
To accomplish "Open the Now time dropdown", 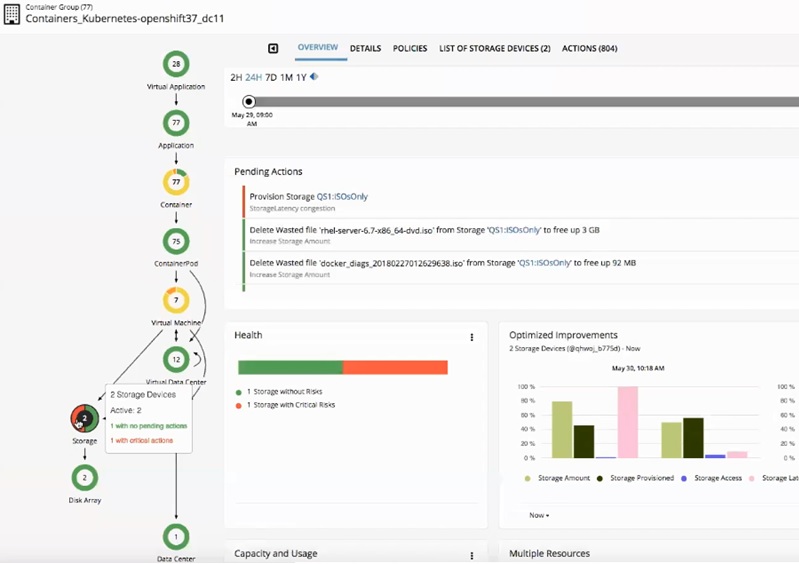I will (x=539, y=516).
